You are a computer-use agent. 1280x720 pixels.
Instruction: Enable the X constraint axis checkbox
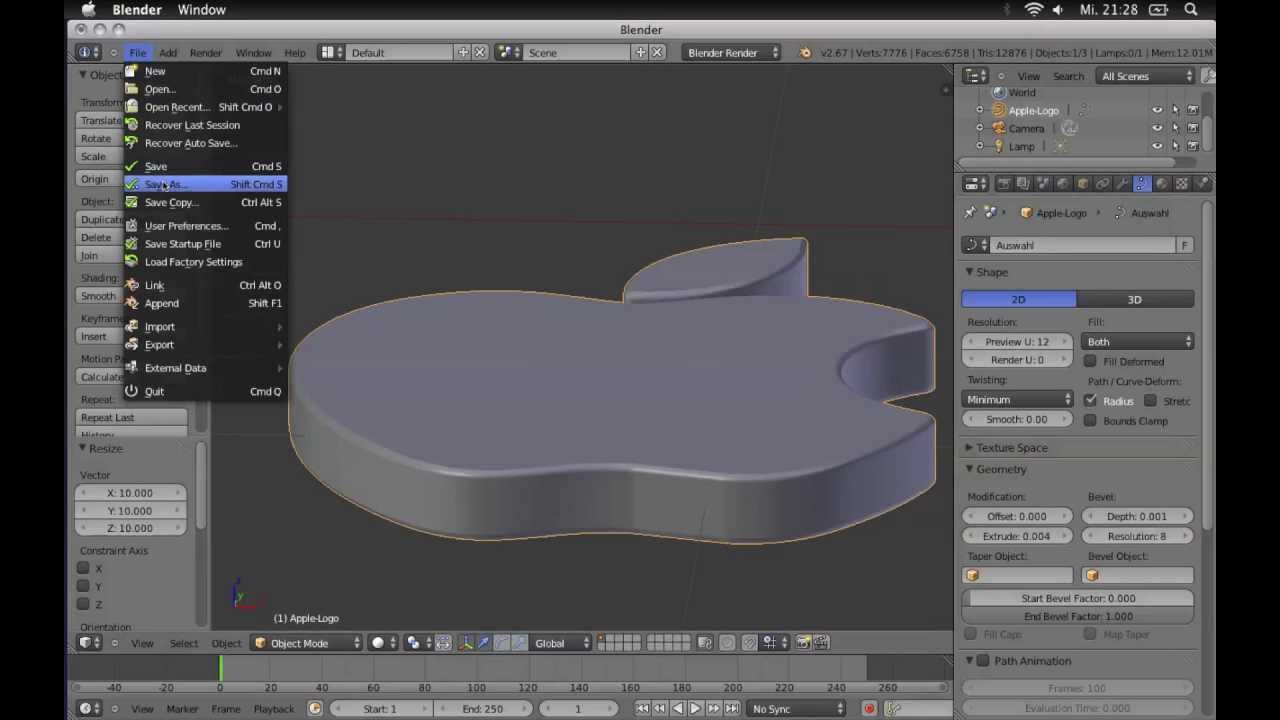(x=84, y=568)
